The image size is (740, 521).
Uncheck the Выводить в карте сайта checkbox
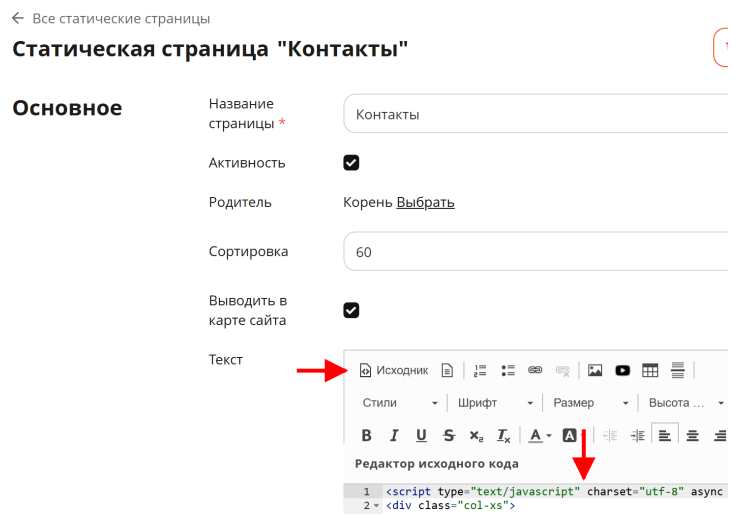[351, 311]
